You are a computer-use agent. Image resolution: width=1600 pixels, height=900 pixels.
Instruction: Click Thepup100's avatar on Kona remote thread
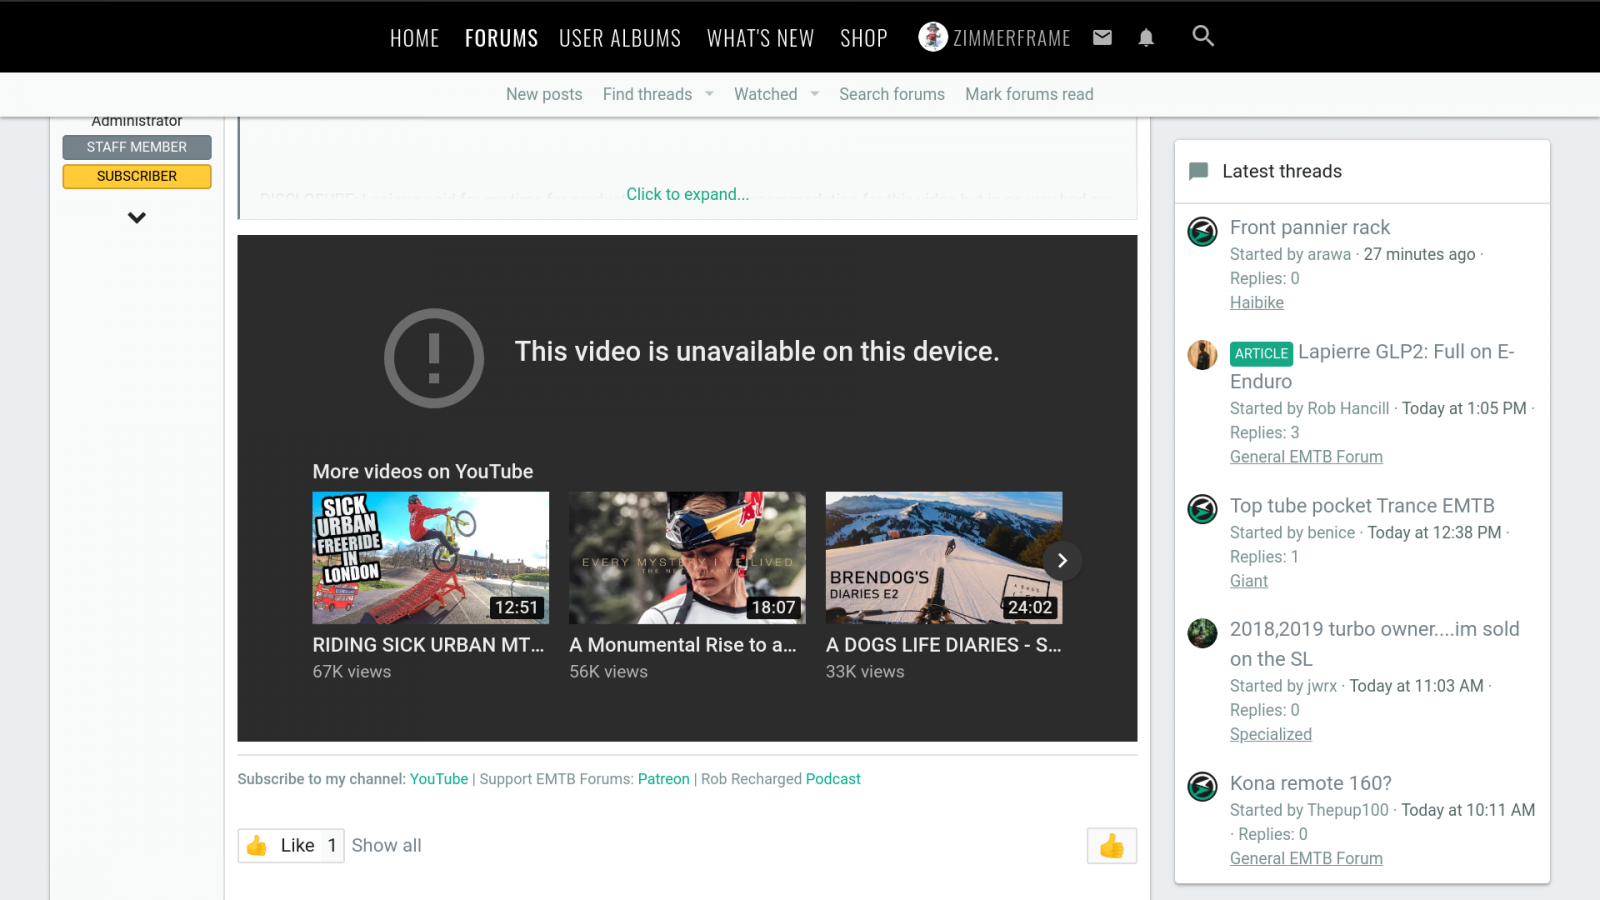click(1202, 787)
